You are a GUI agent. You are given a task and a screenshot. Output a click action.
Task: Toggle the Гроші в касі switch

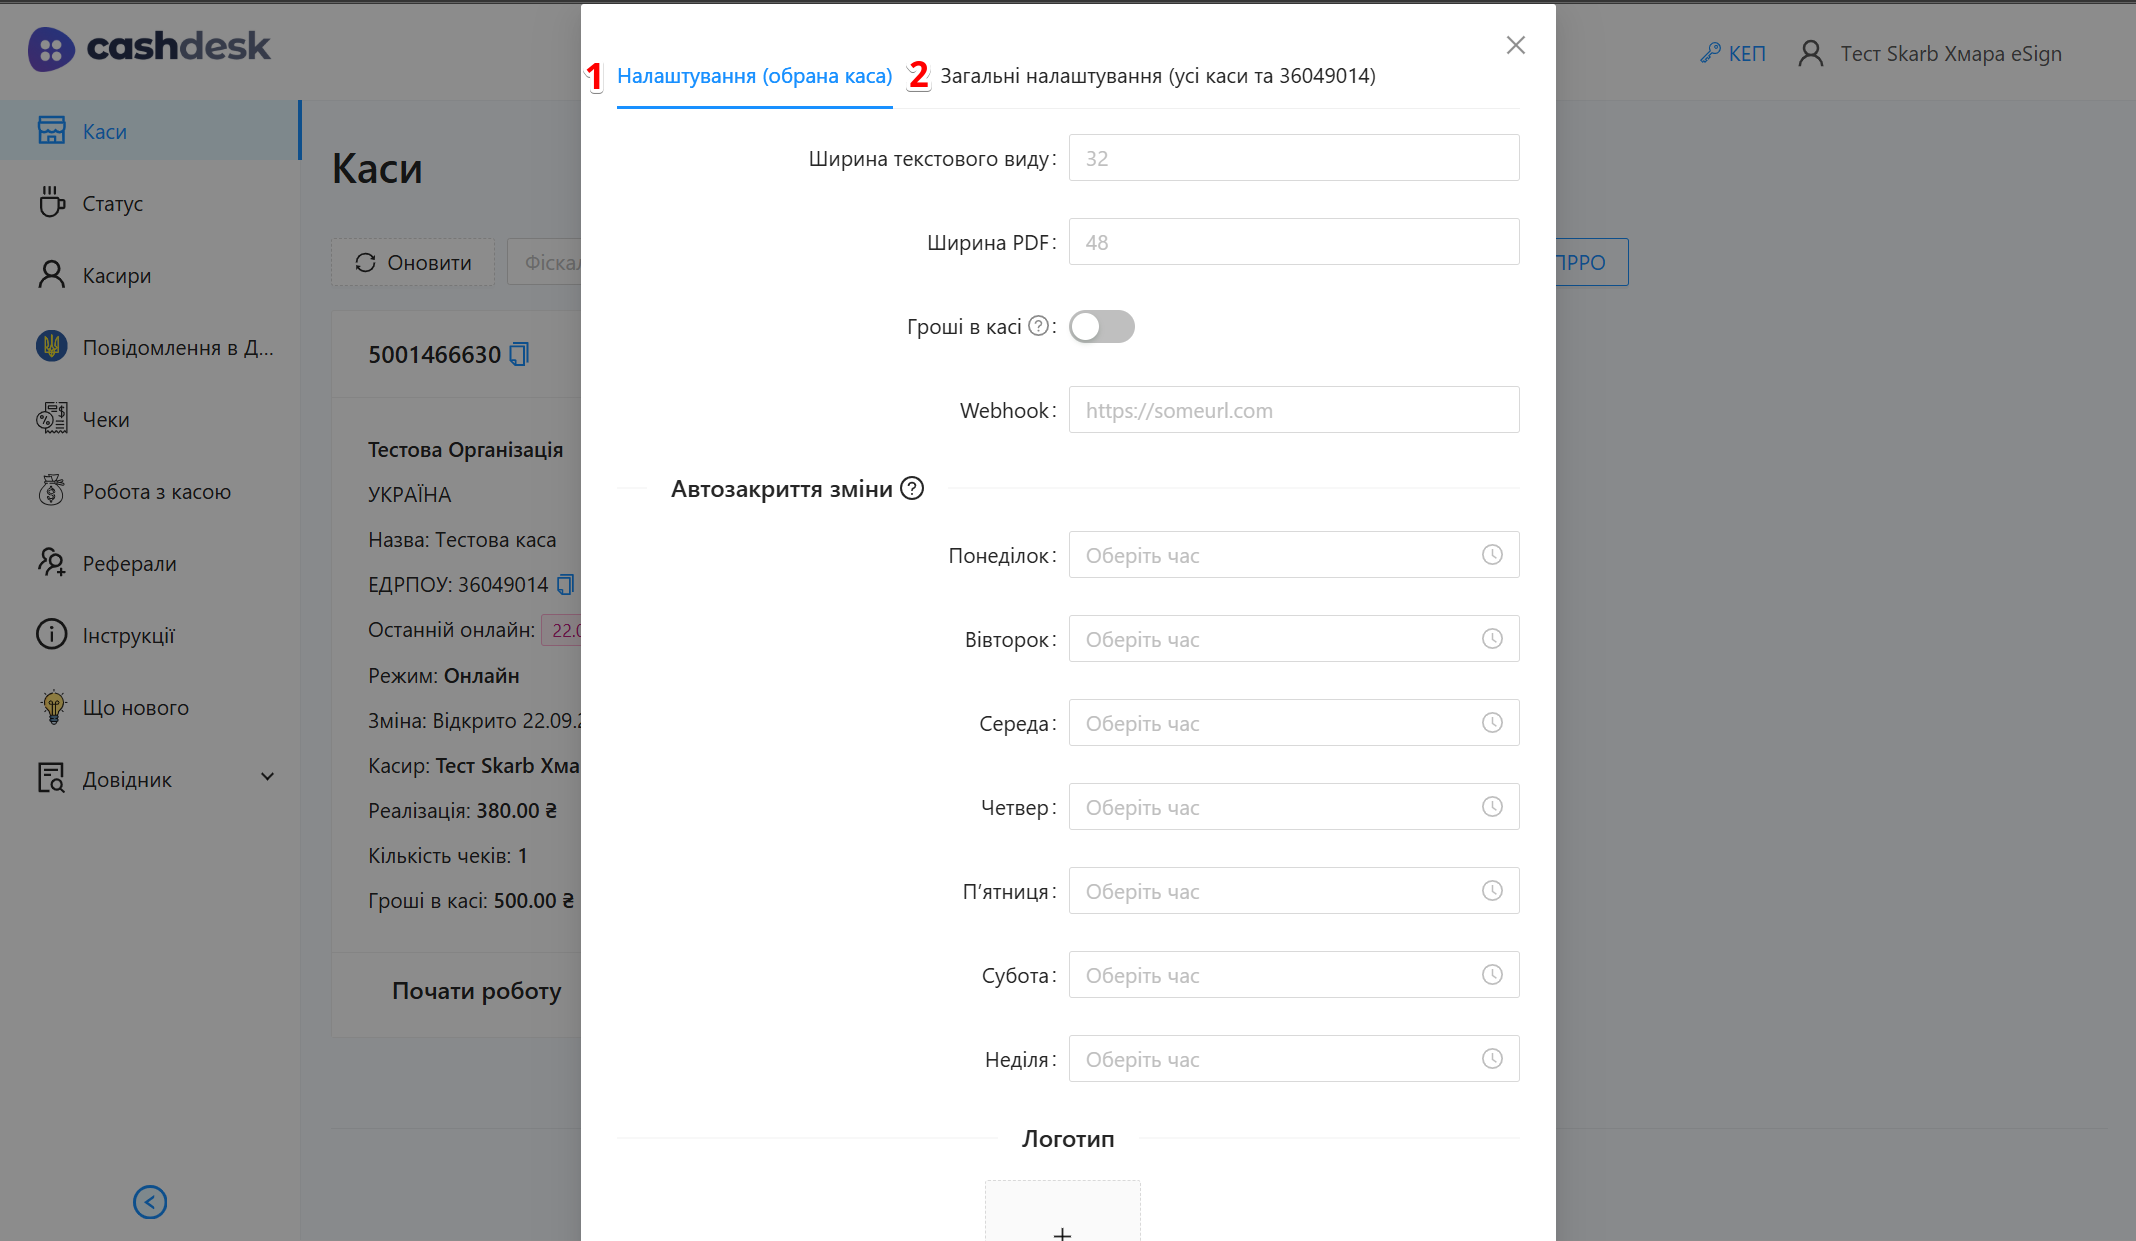pos(1101,327)
